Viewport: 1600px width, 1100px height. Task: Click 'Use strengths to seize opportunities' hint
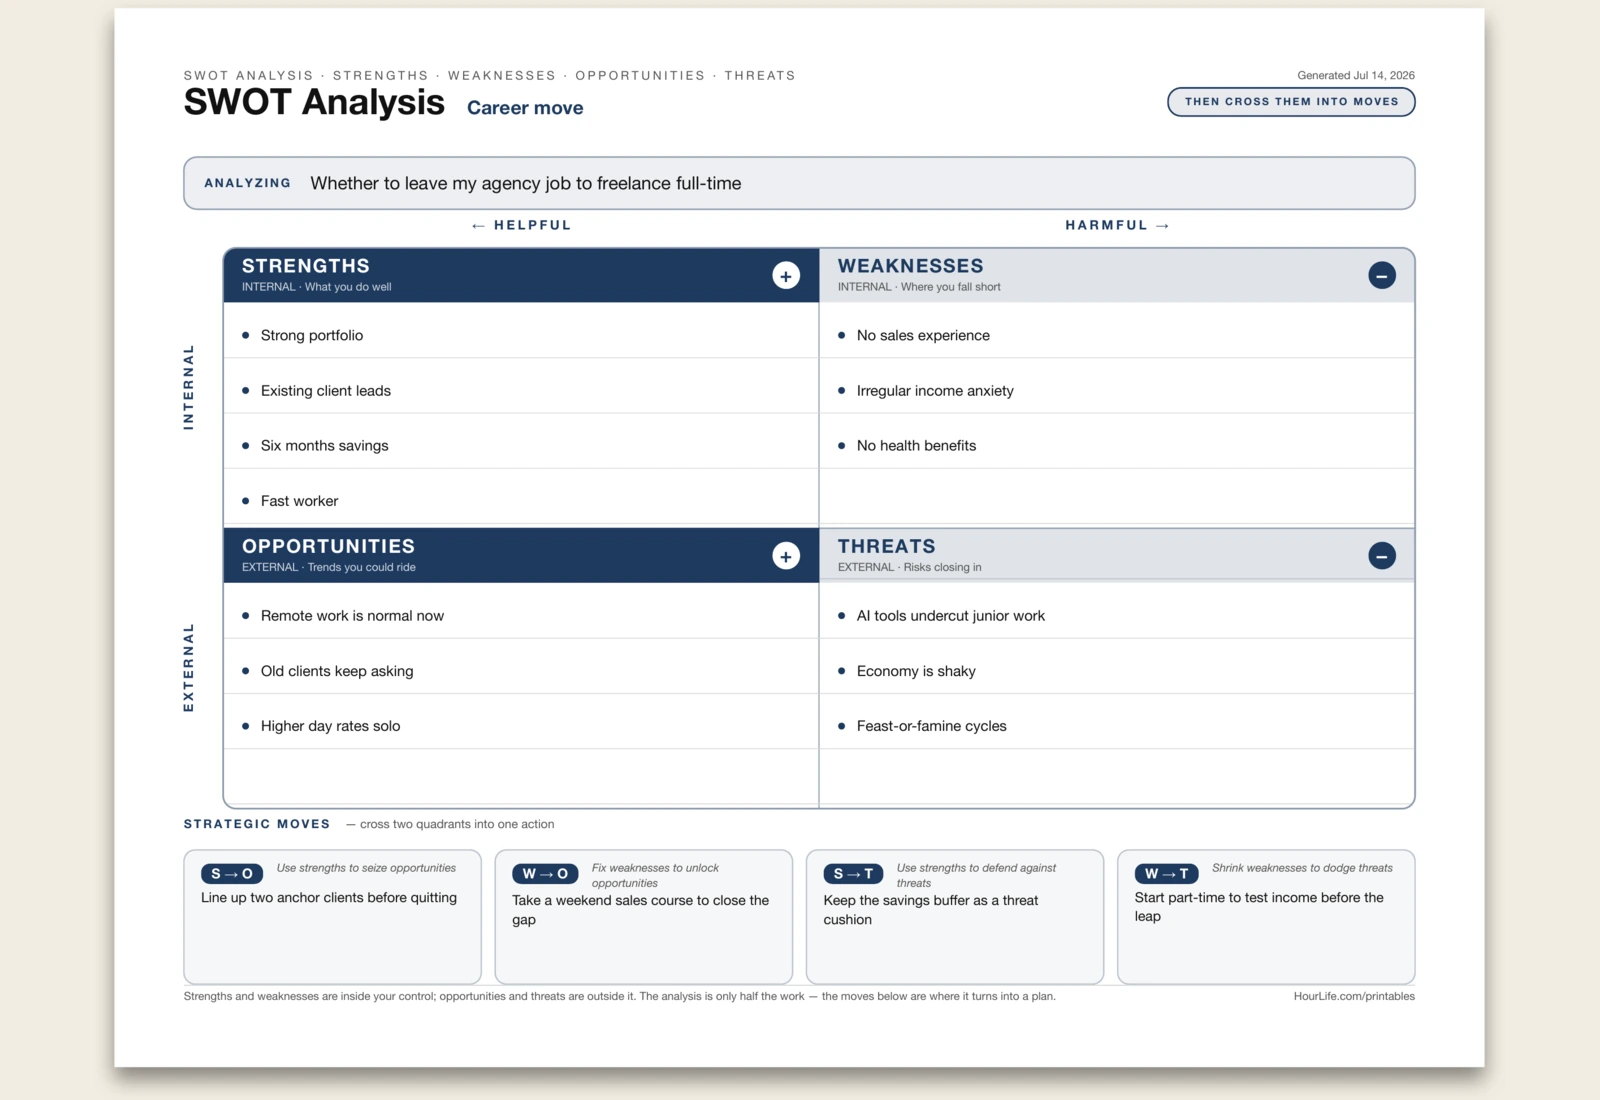(x=366, y=868)
